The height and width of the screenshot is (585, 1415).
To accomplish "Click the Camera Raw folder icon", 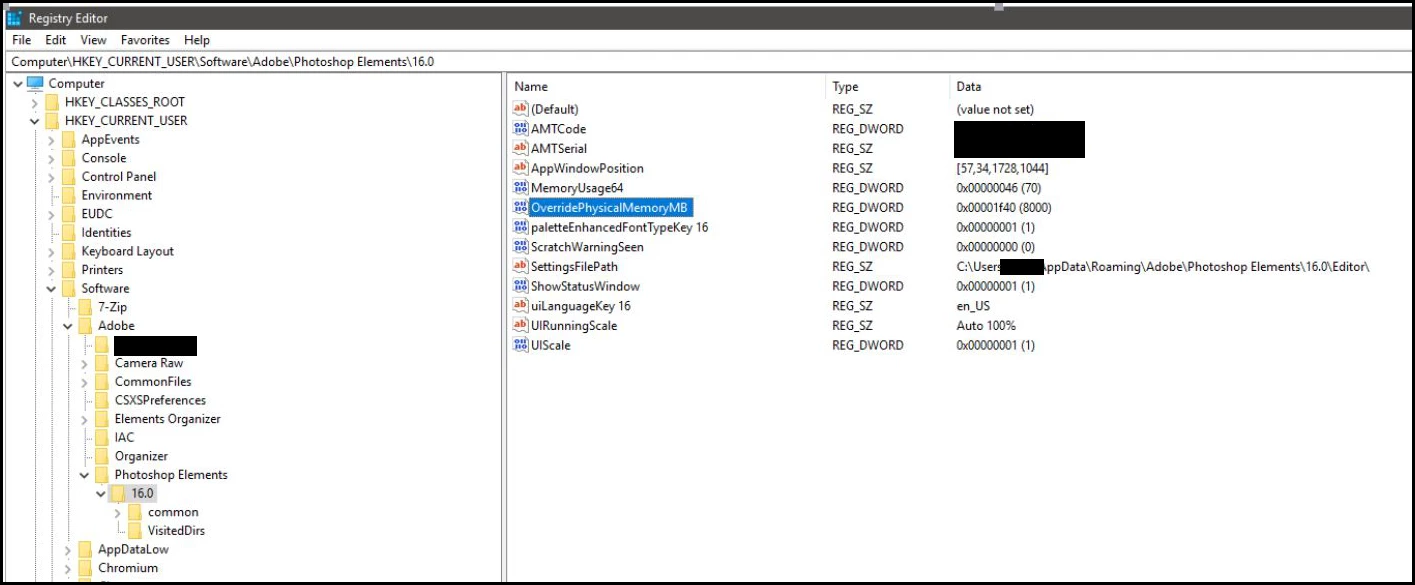I will click(x=102, y=363).
